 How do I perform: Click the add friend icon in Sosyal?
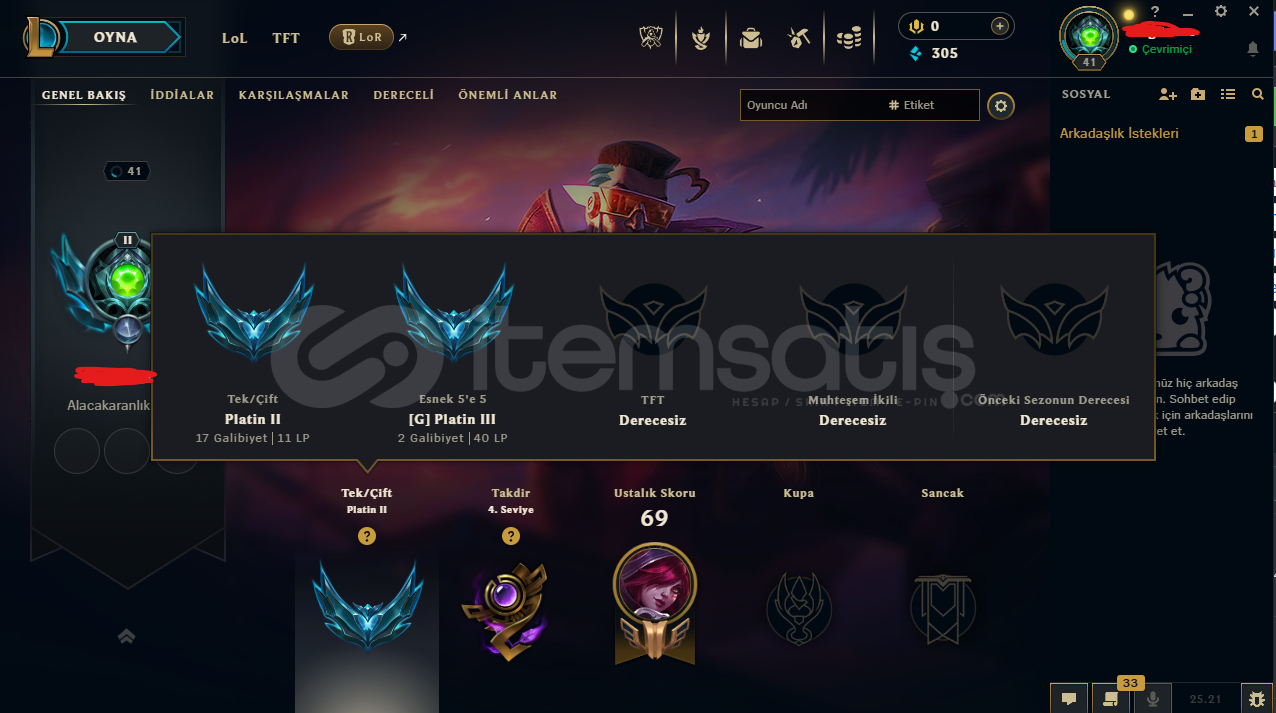[1168, 94]
